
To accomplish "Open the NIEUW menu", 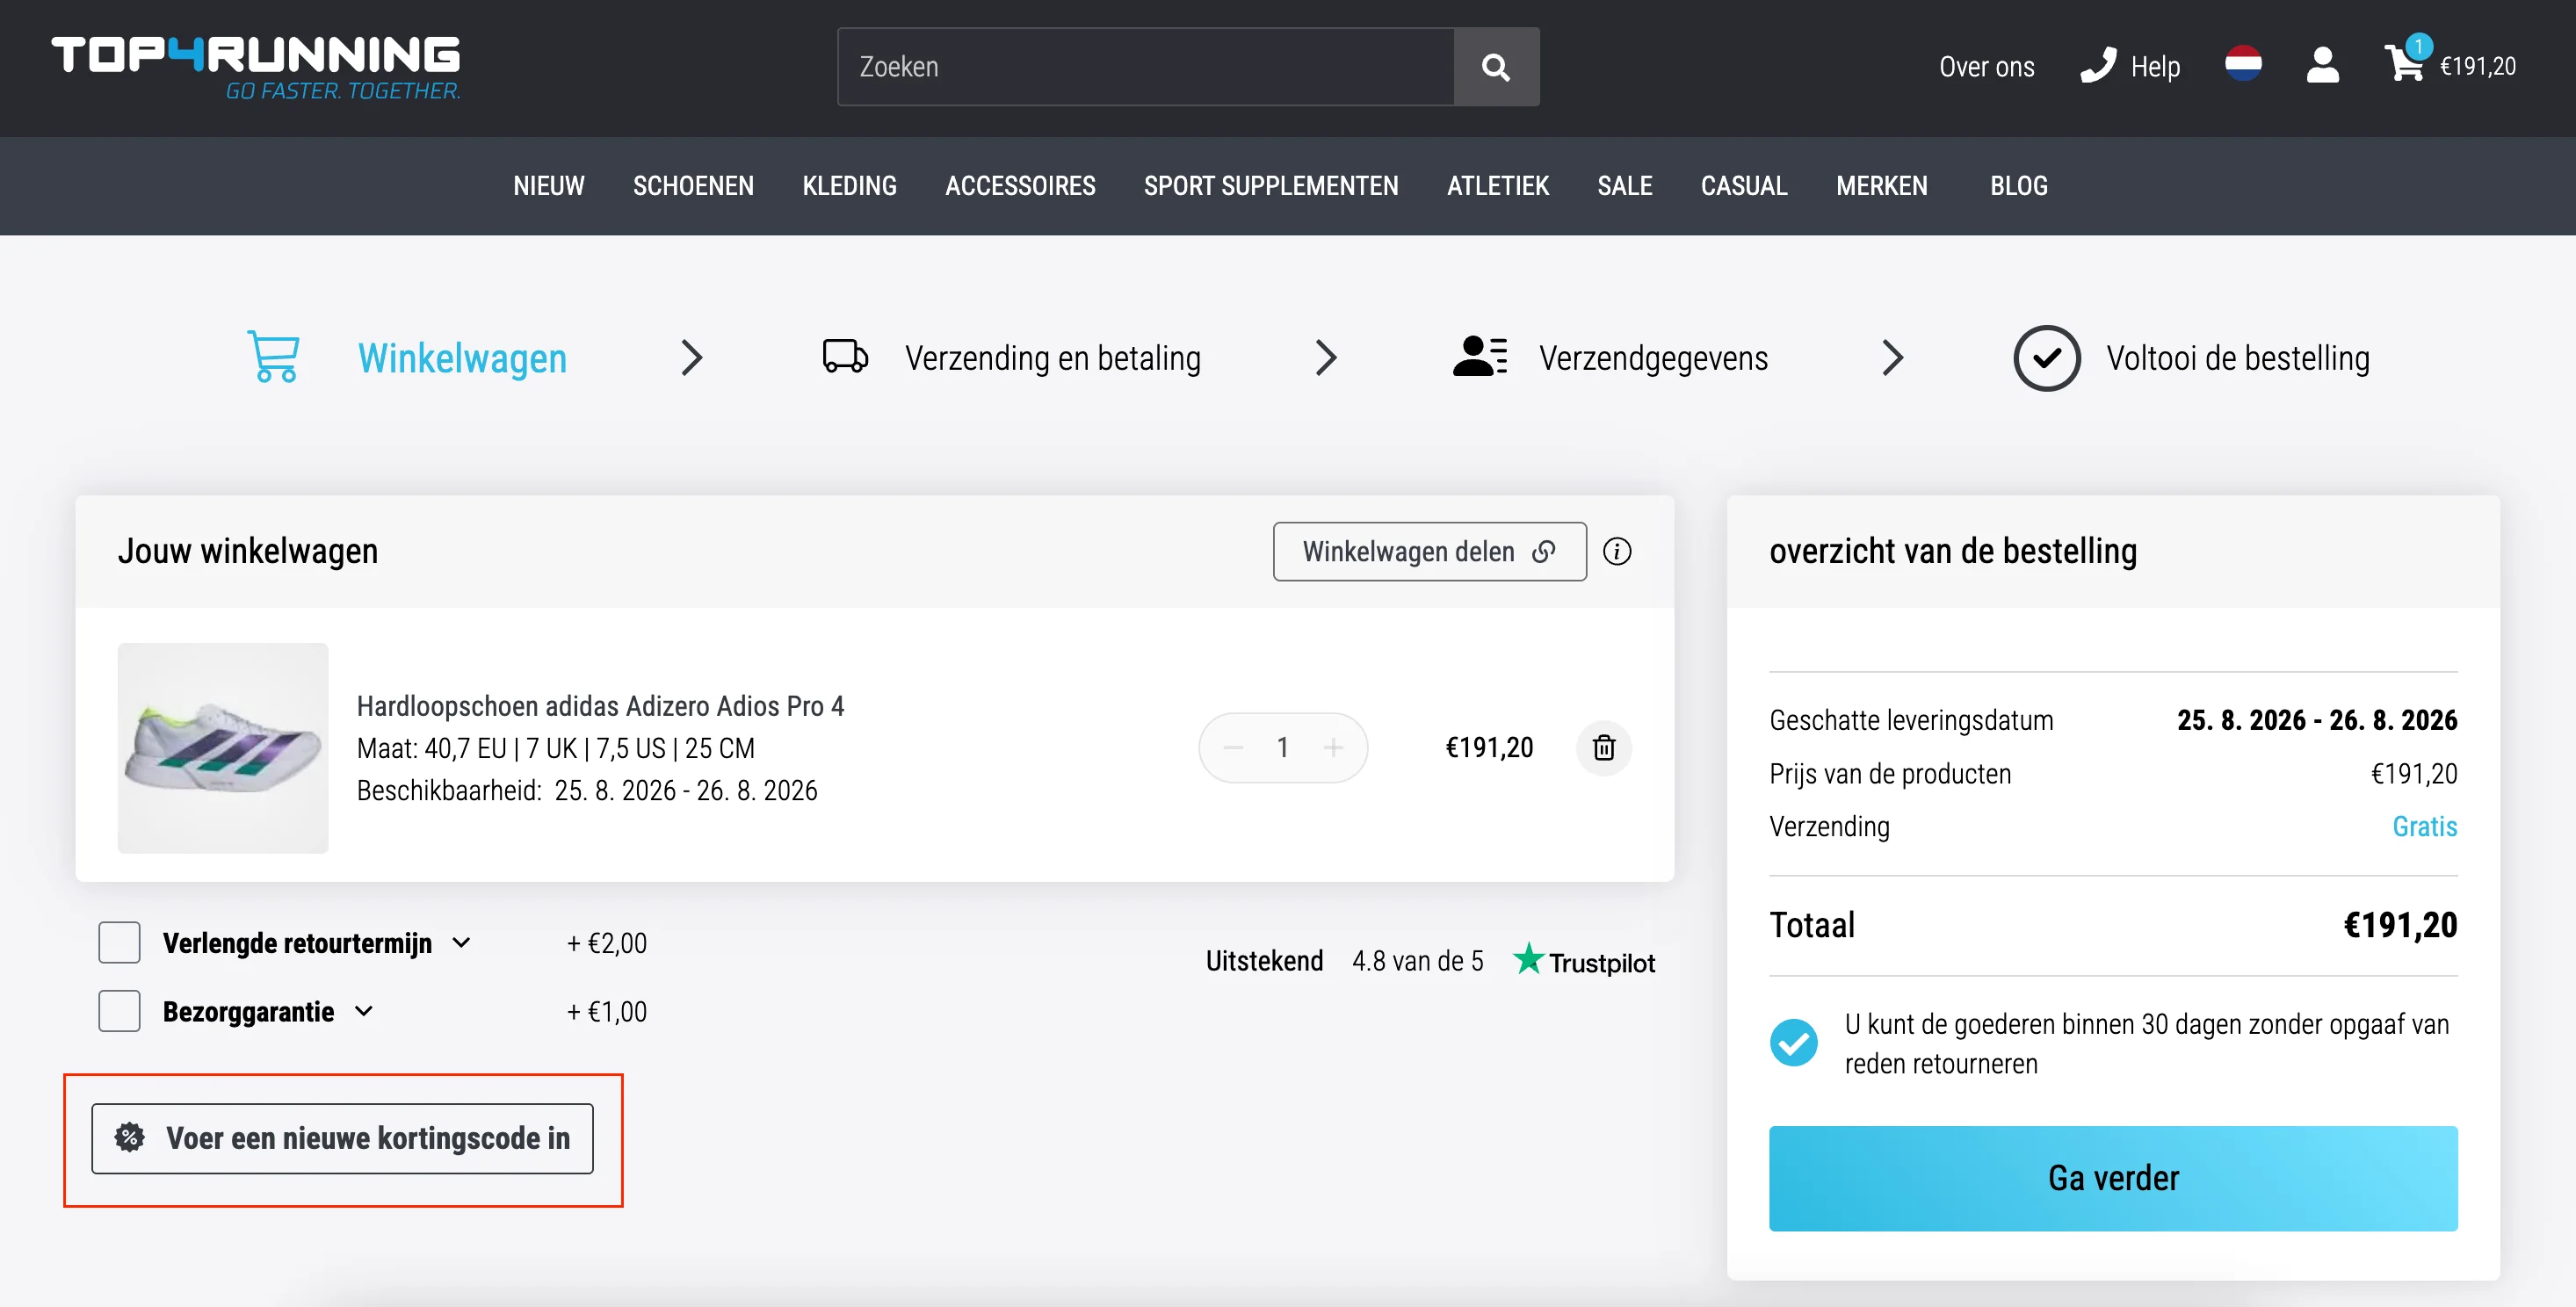I will coord(549,186).
